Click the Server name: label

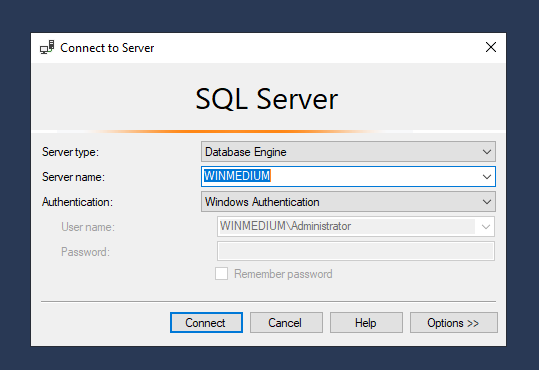coord(73,177)
